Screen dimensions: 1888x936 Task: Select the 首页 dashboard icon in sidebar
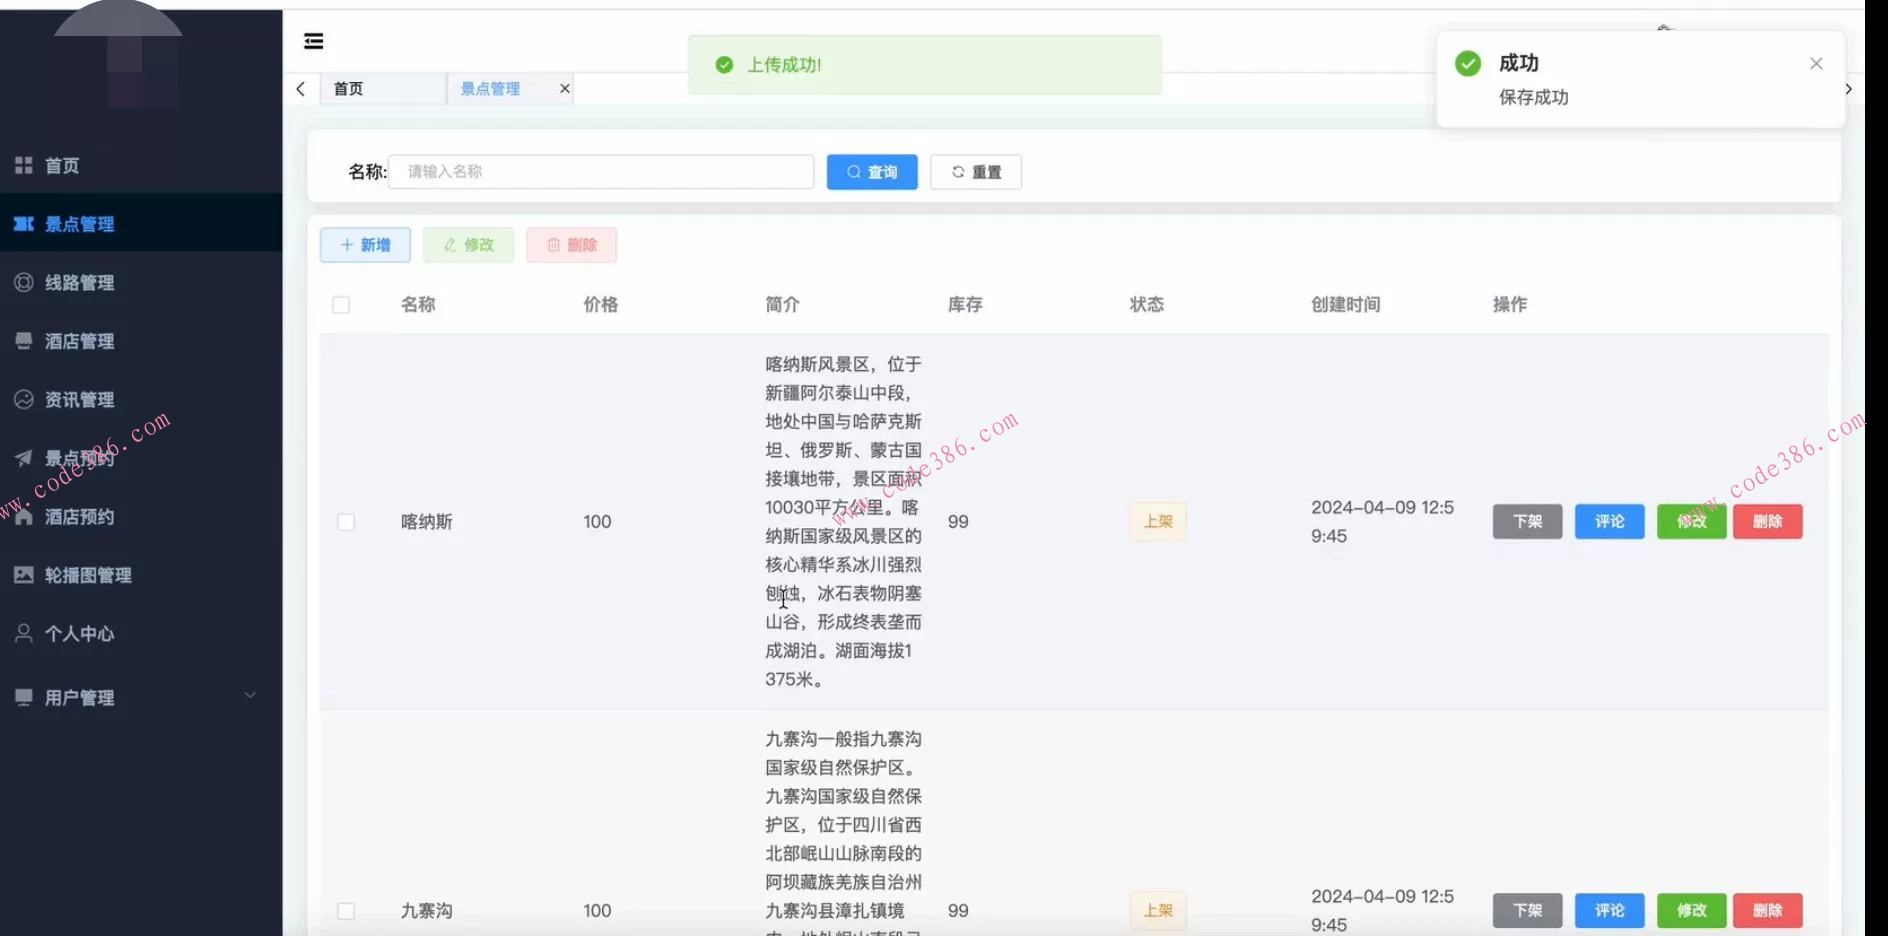tap(24, 165)
